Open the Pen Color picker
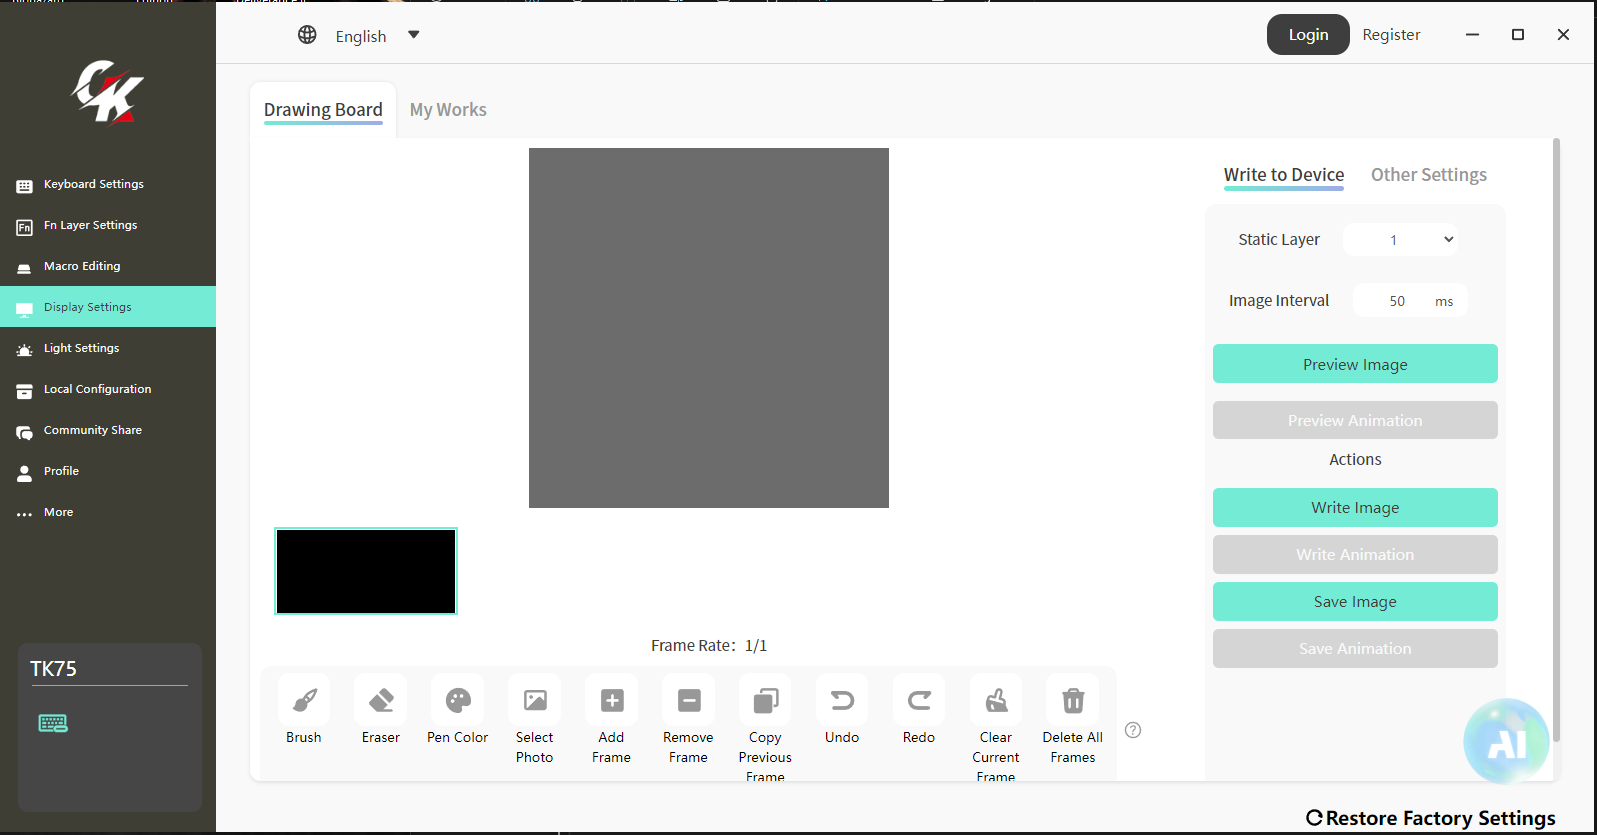This screenshot has height=835, width=1597. pos(458,701)
